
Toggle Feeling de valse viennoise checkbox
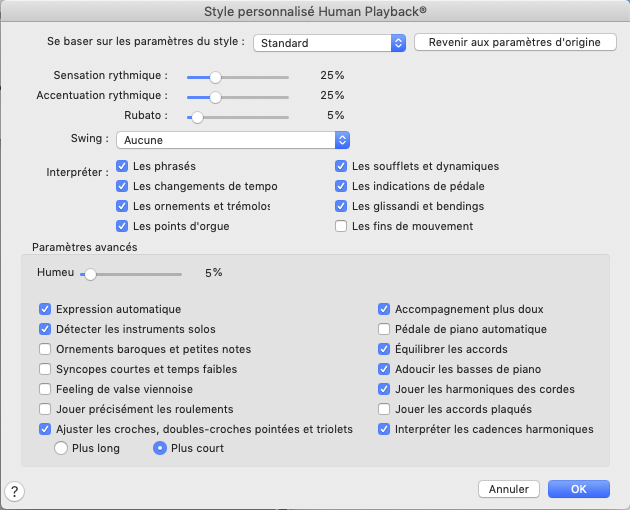(x=45, y=389)
